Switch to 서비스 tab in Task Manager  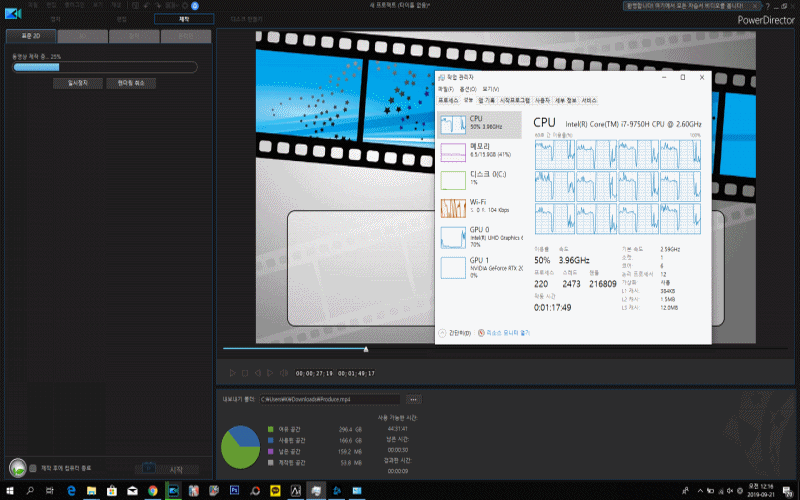(x=589, y=101)
